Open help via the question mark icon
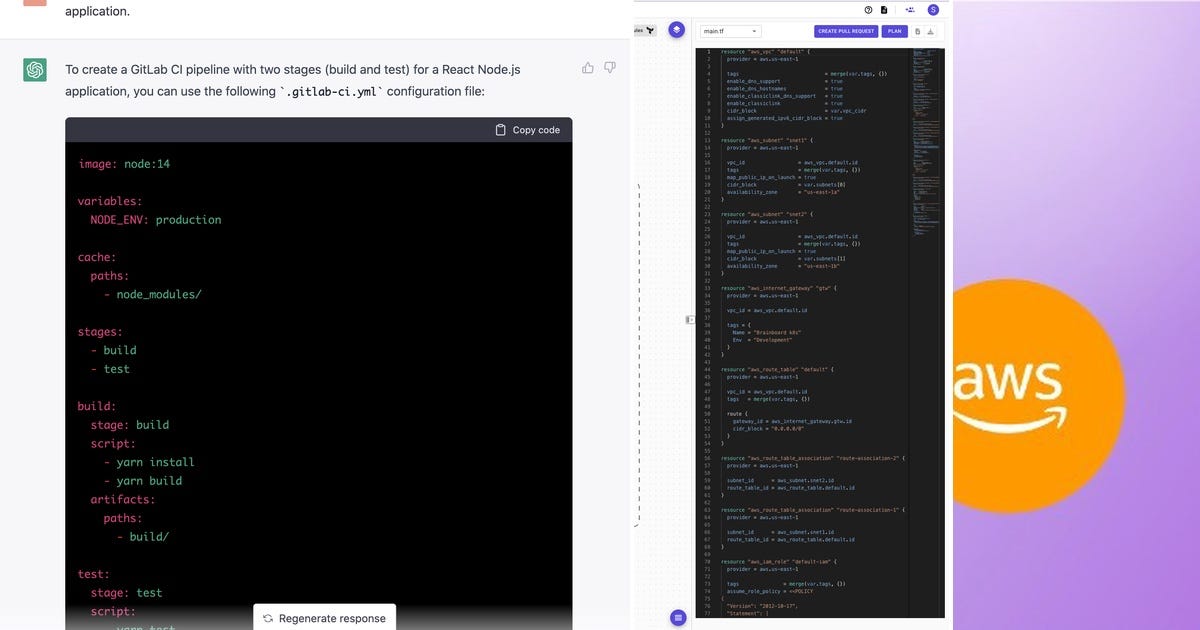The image size is (1200, 630). pyautogui.click(x=867, y=9)
